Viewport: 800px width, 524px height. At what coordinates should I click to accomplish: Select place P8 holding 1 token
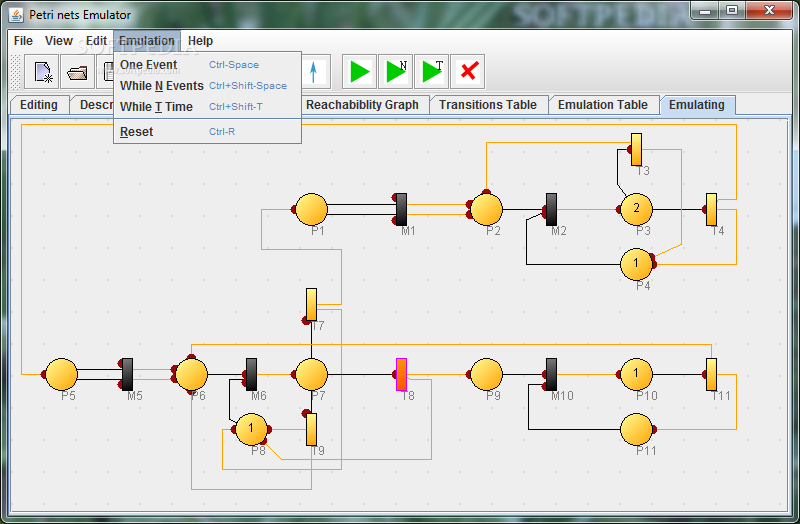(x=251, y=429)
